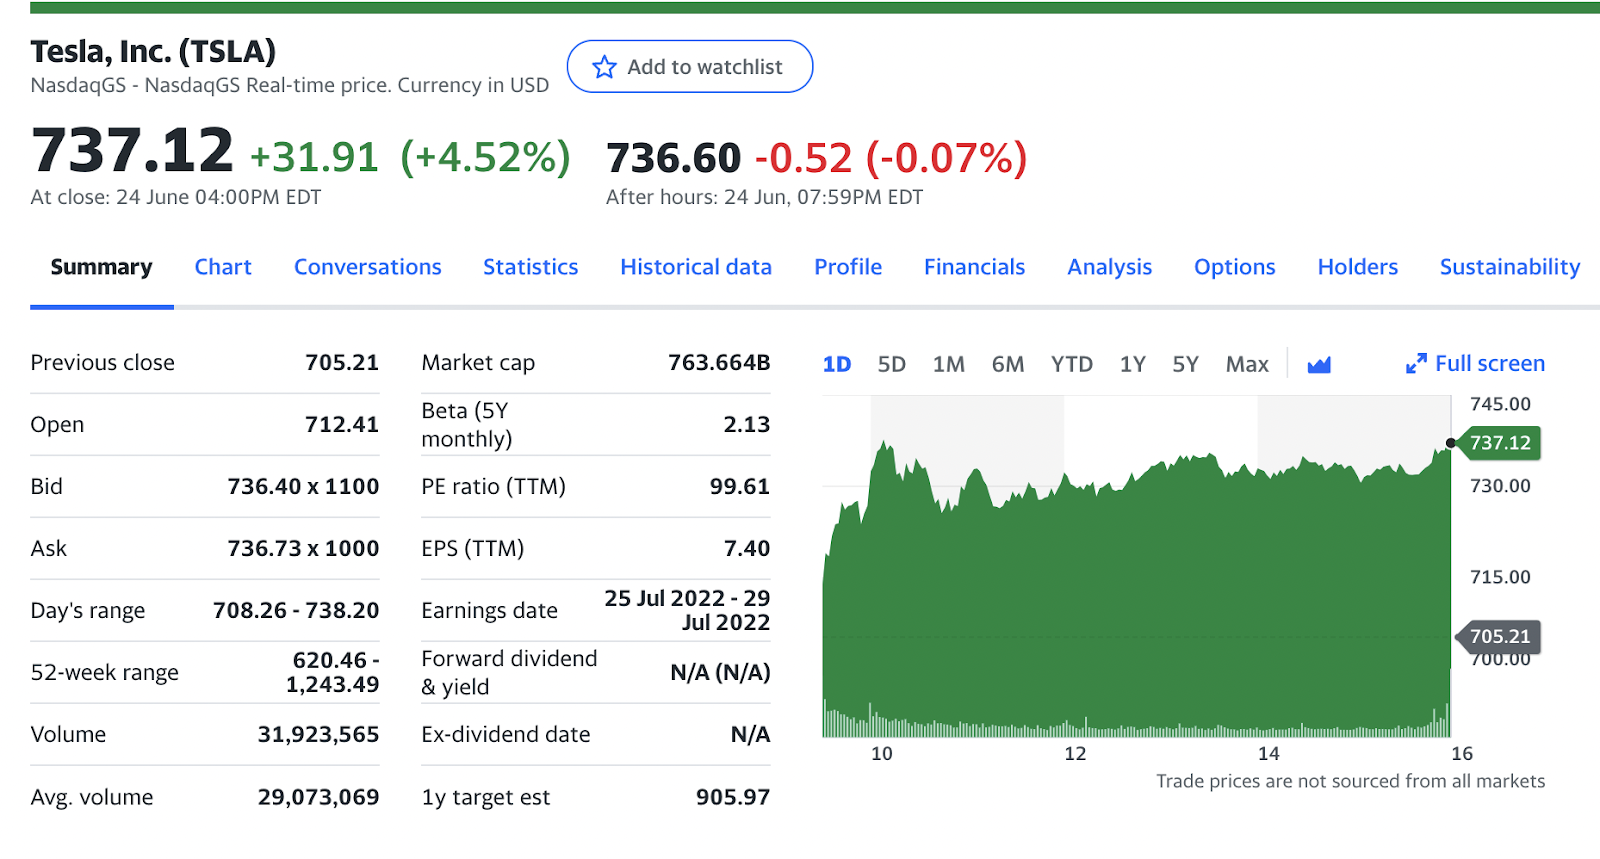
Task: Click the +31.91 (+4.52%) change value
Action: pyautogui.click(x=410, y=157)
